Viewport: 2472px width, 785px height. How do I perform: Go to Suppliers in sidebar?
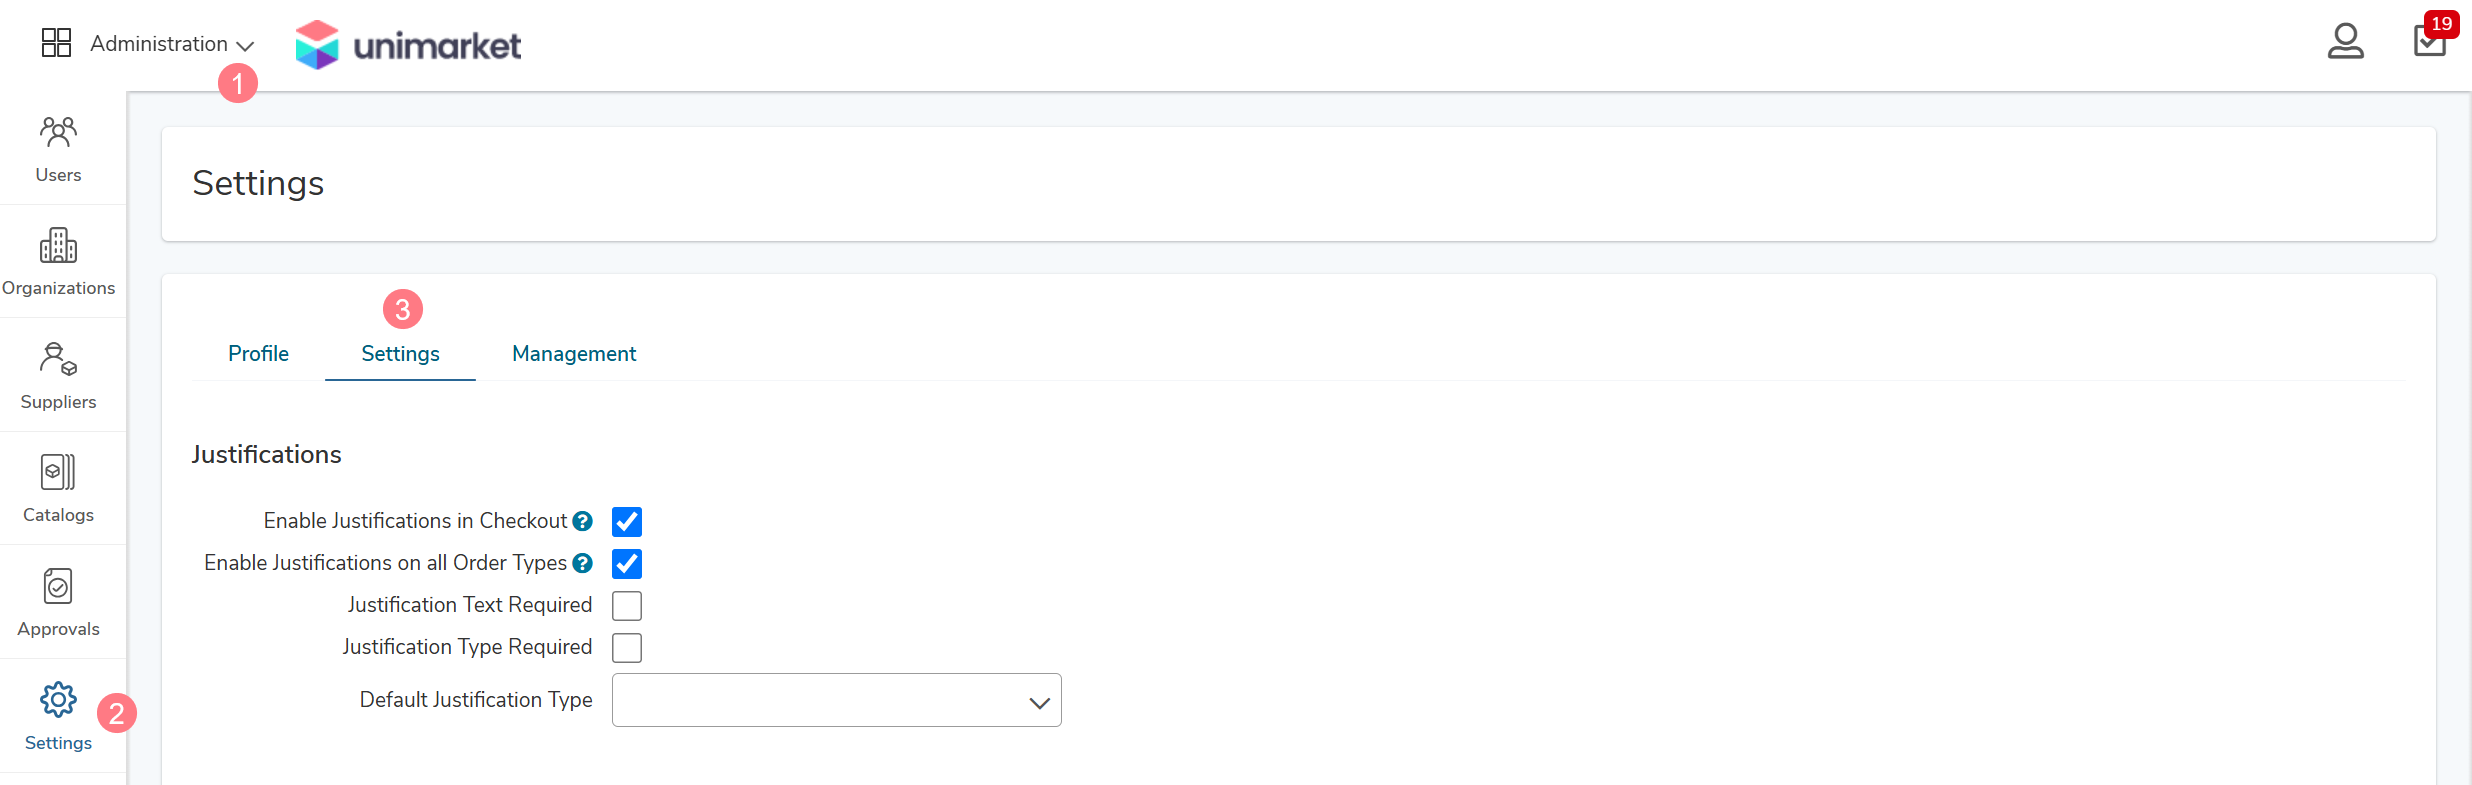[58, 376]
